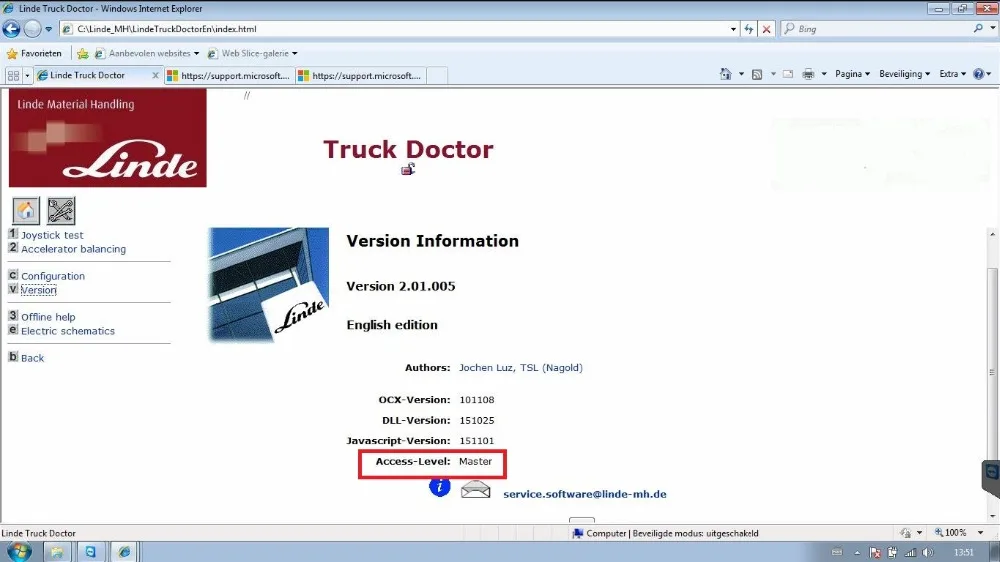Click the page vertical scrollbar
This screenshot has height=562, width=1000.
pos(992,375)
